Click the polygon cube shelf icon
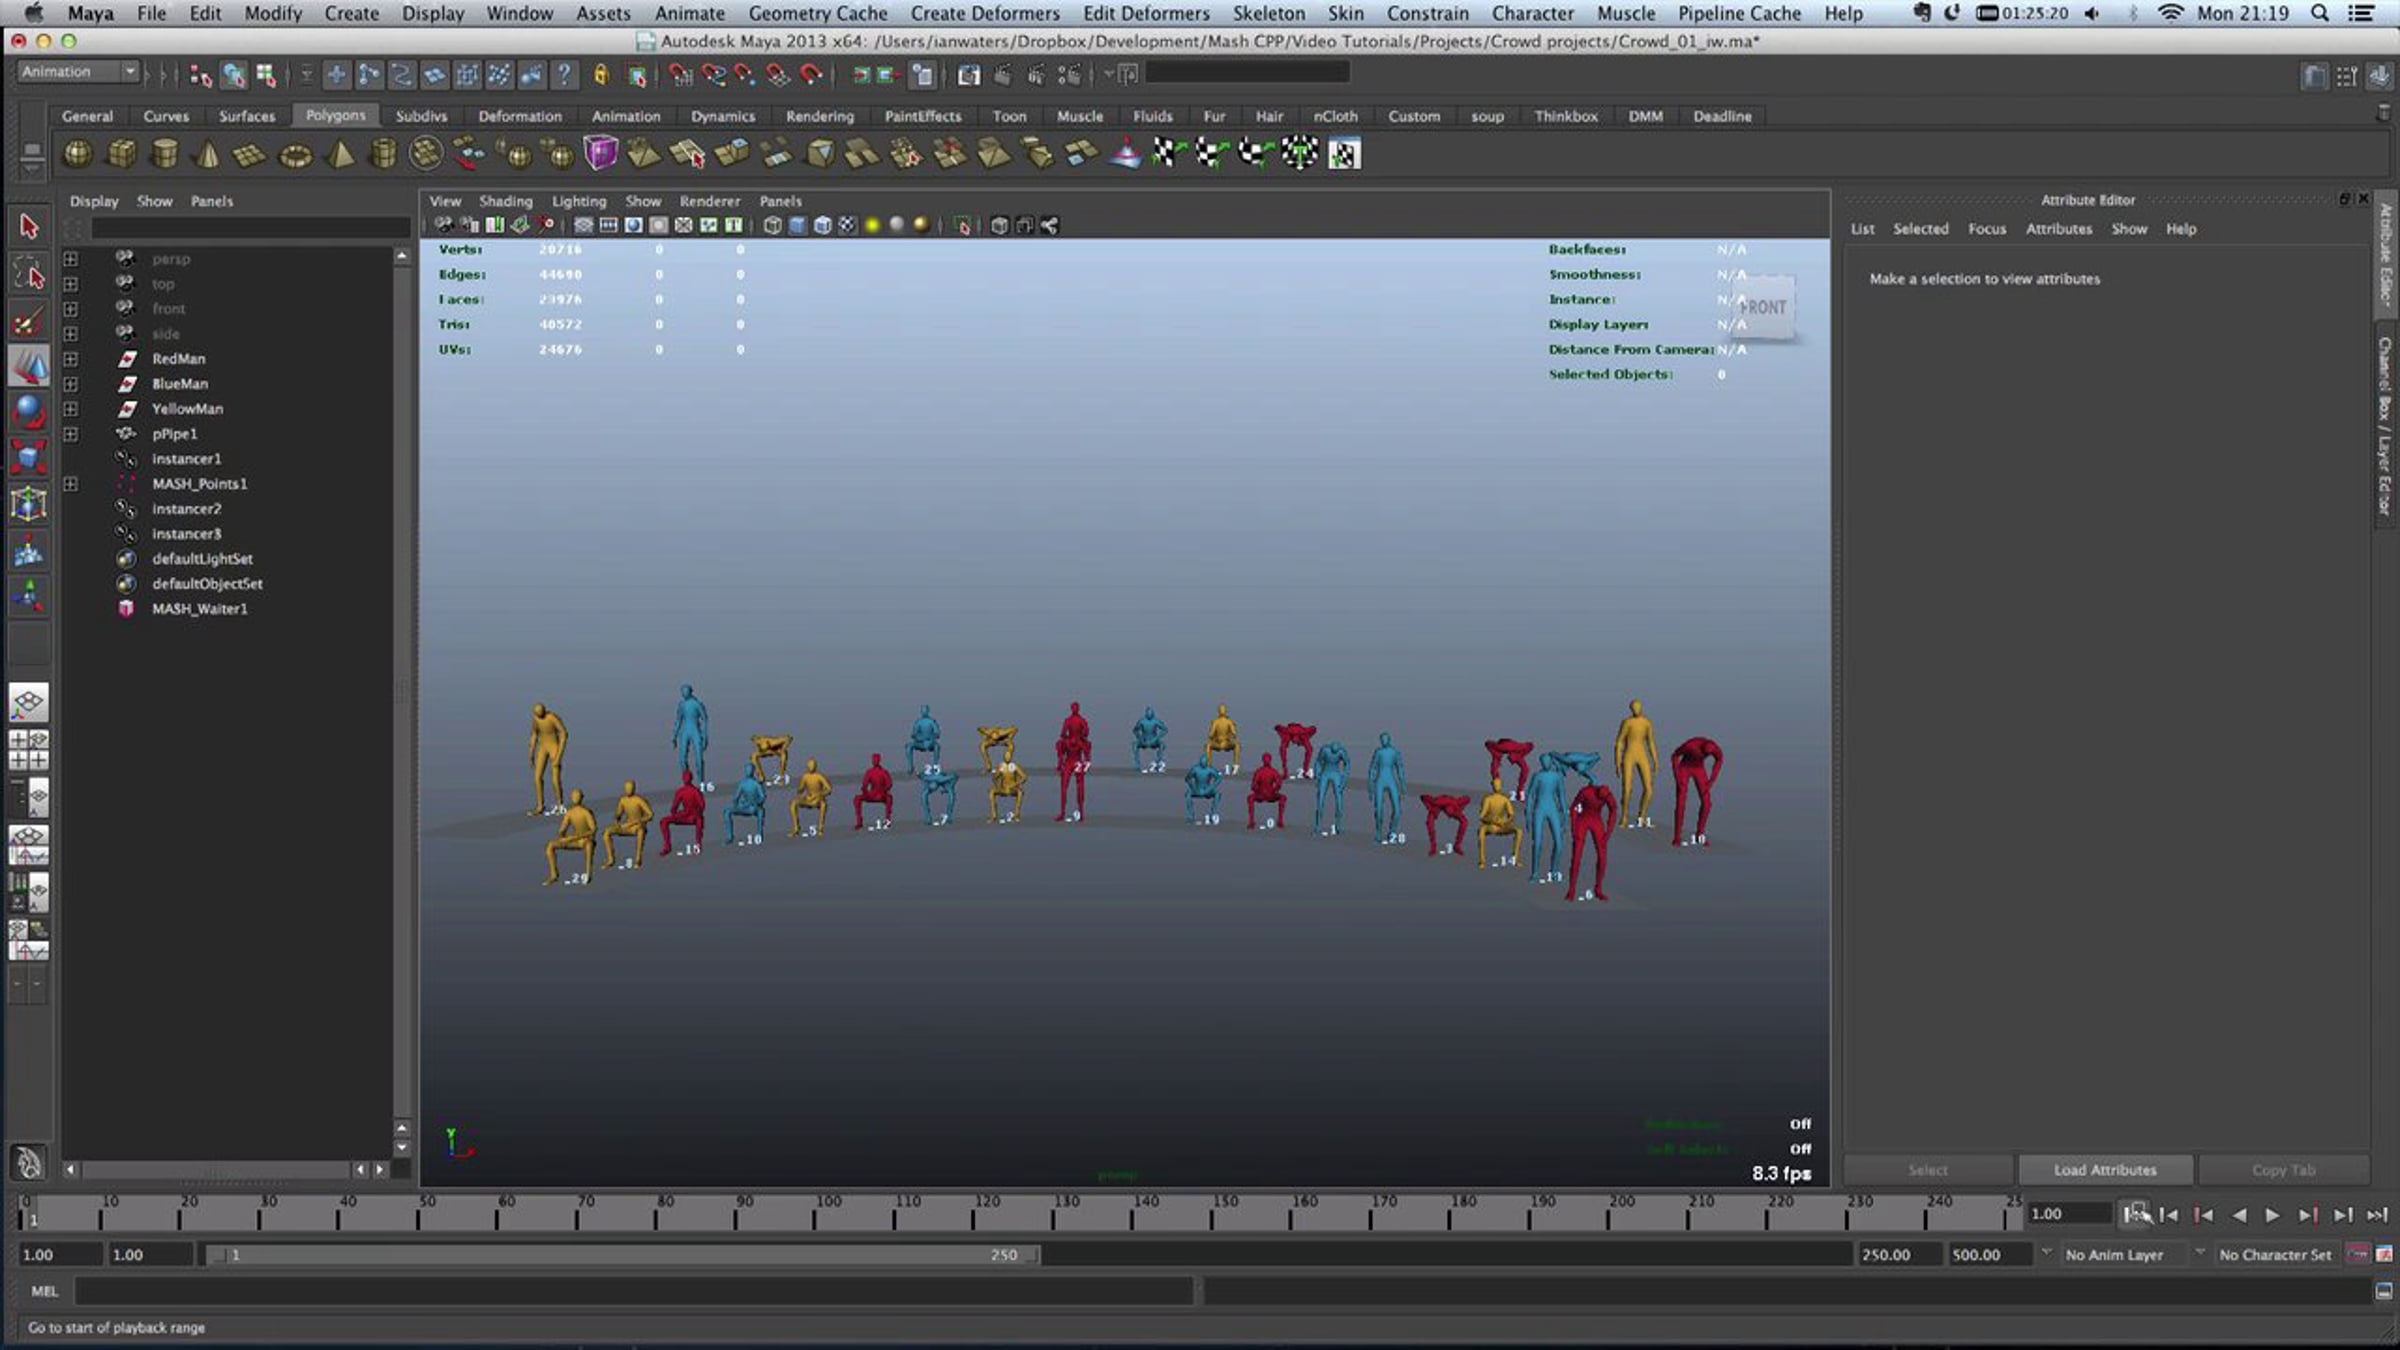 click(121, 154)
